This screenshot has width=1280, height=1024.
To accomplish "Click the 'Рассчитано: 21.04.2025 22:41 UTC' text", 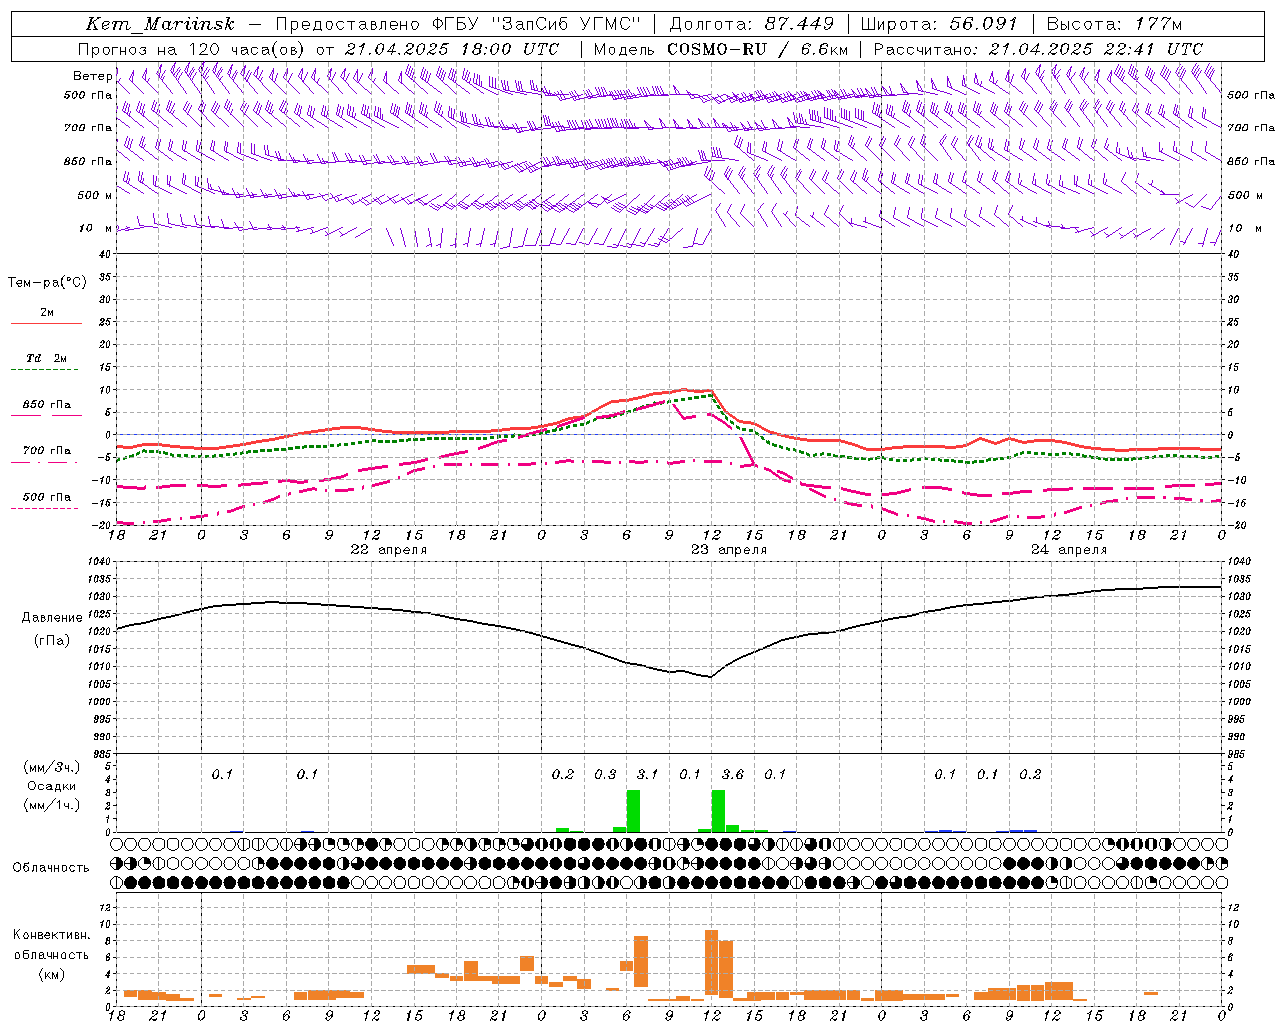I will coord(1038,48).
